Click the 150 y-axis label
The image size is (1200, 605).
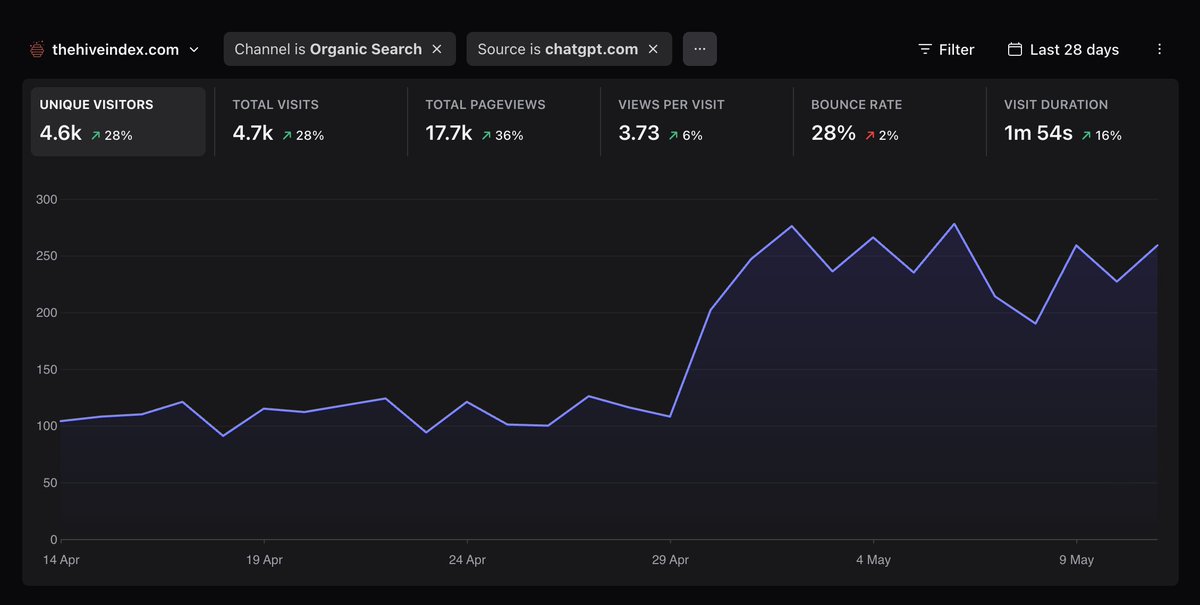pos(47,370)
